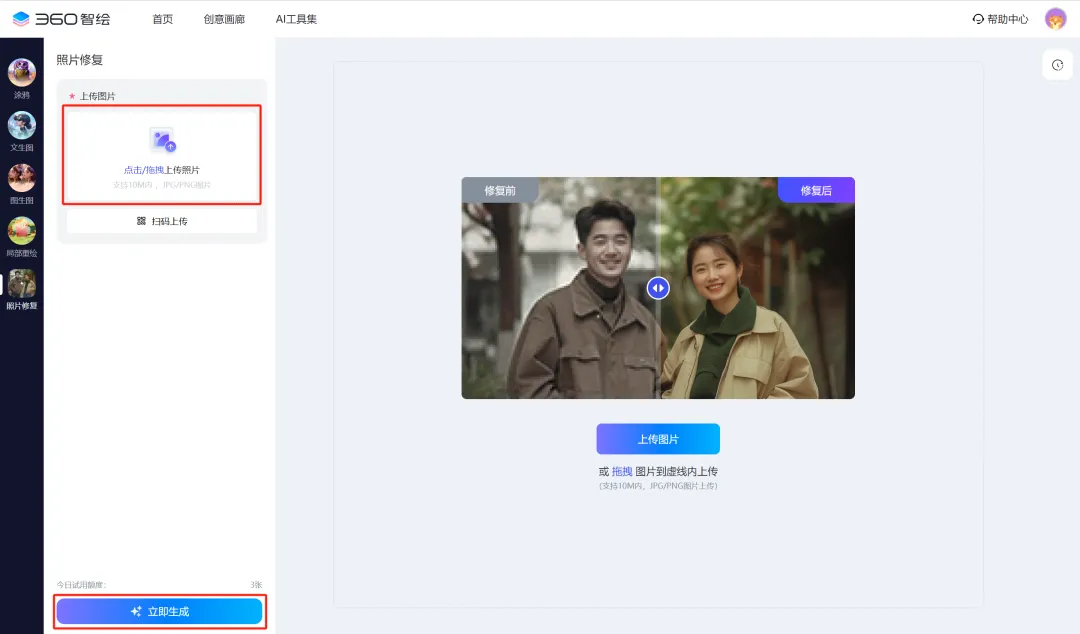Click the 修复后 label on the preview

[x=816, y=190]
